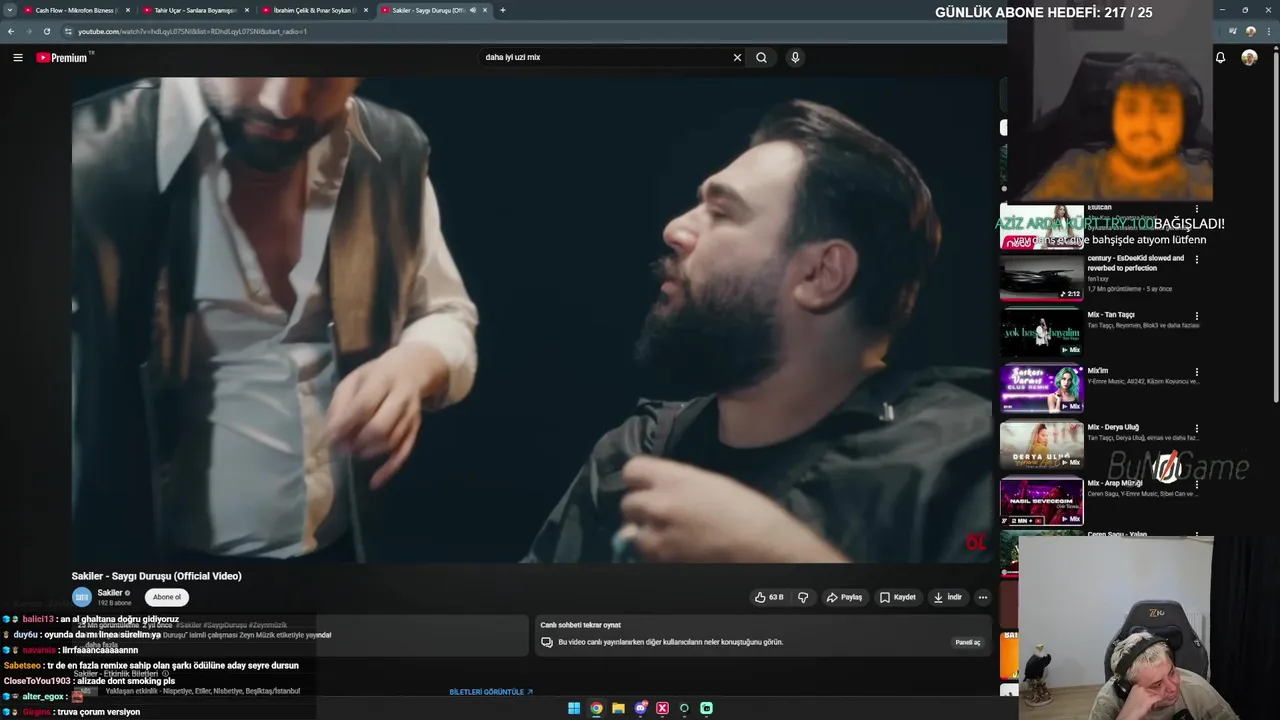Go back with the browser back arrow
The width and height of the screenshot is (1280, 720).
point(11,31)
